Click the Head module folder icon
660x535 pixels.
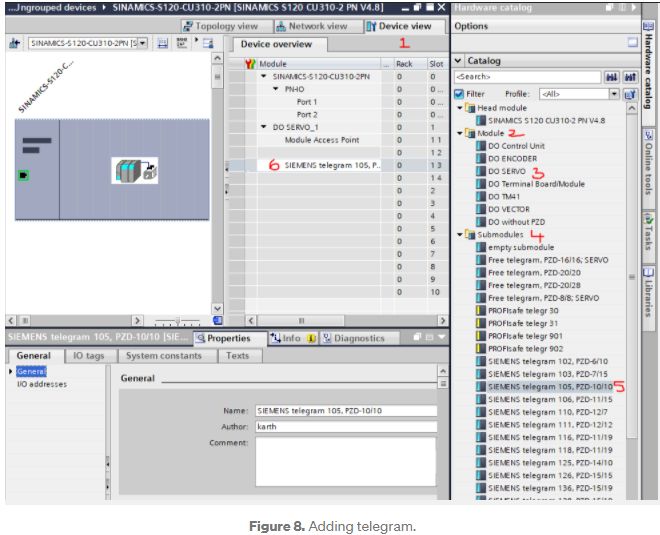[x=470, y=108]
